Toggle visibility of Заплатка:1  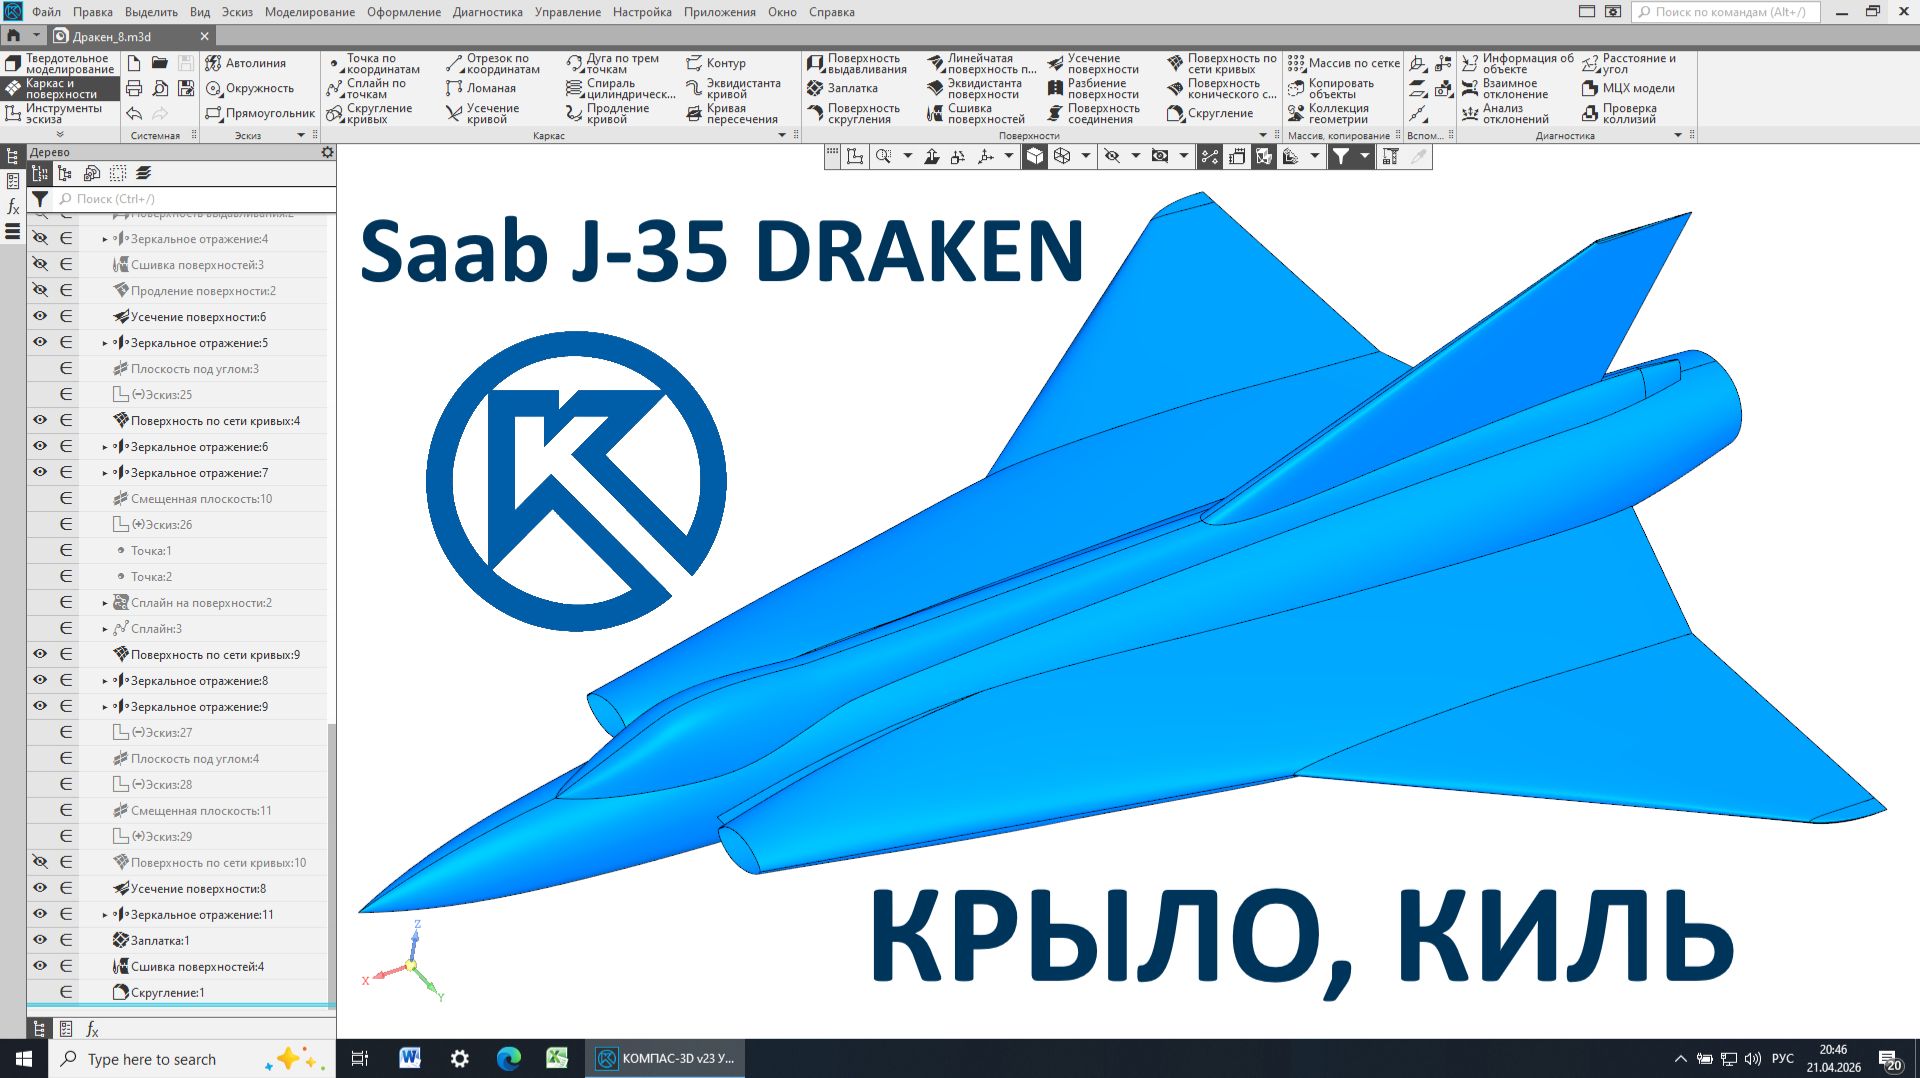pos(38,940)
